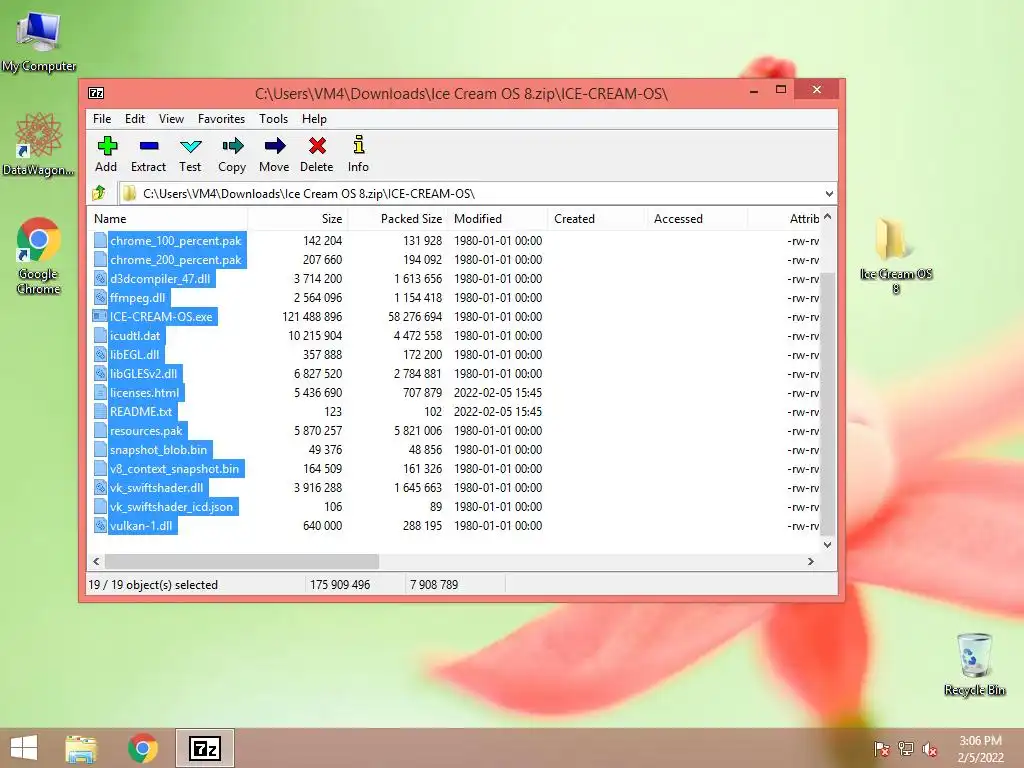Select libEGL.dll file name
The height and width of the screenshot is (768, 1024).
135,355
